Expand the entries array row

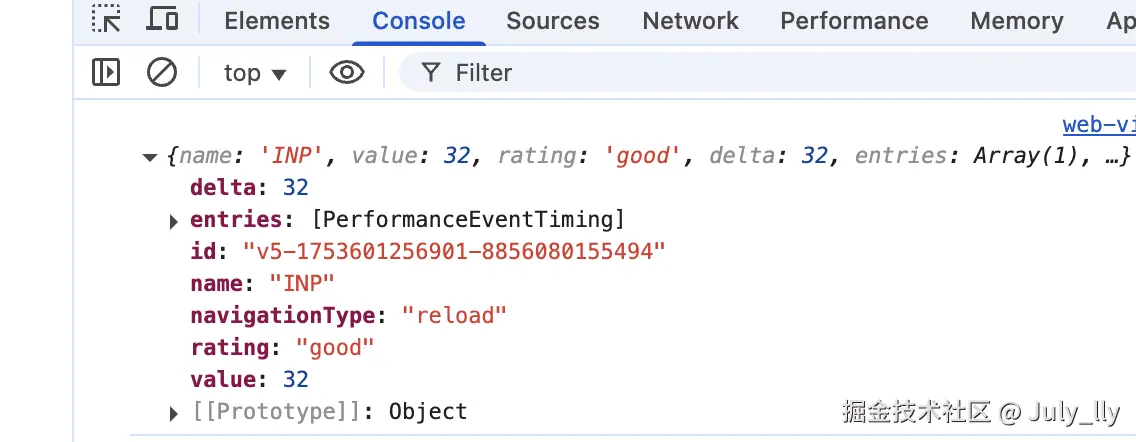(174, 220)
